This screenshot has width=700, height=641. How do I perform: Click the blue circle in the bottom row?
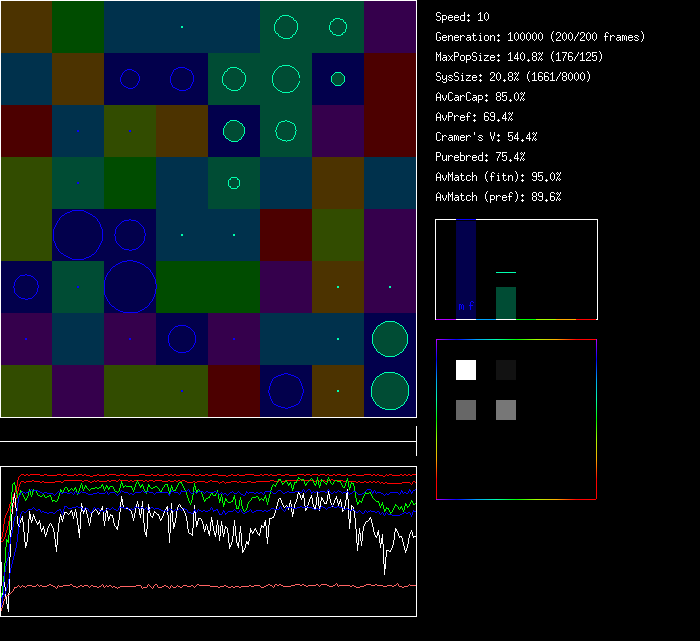click(286, 391)
